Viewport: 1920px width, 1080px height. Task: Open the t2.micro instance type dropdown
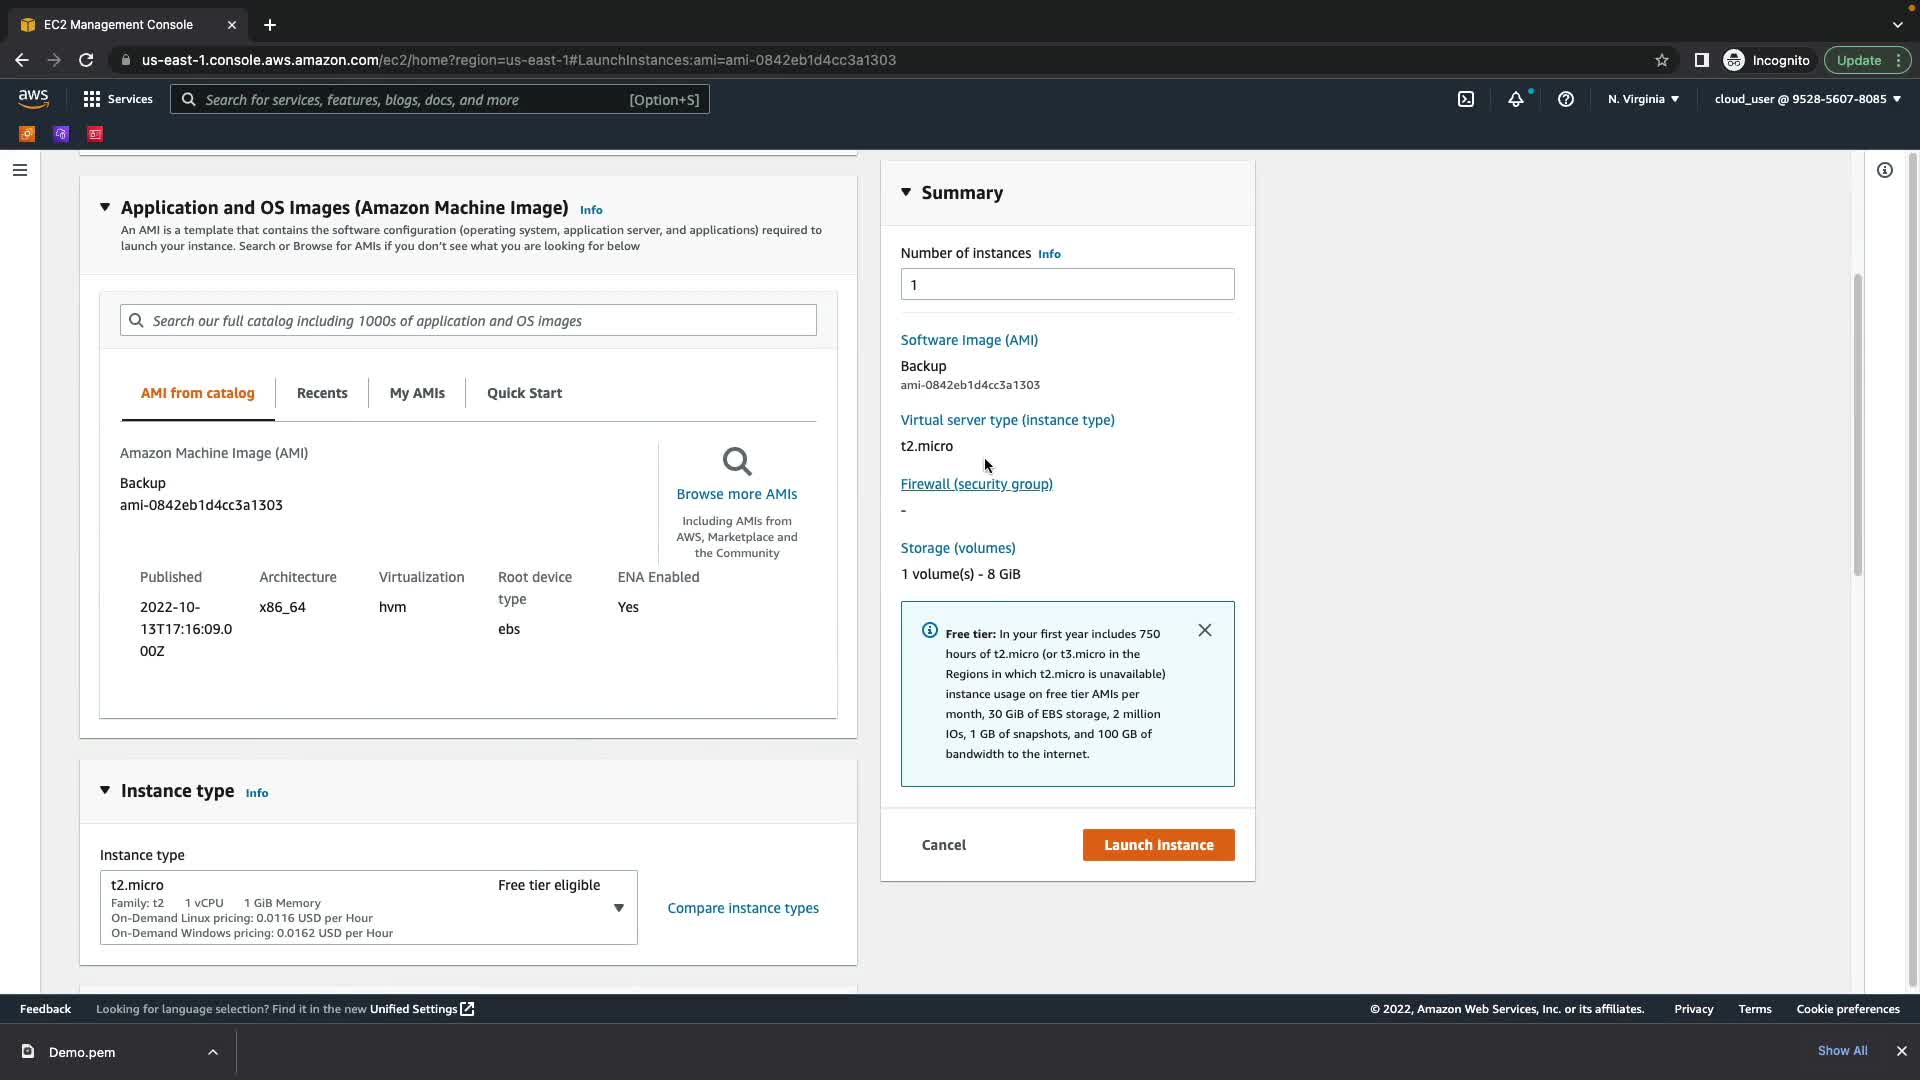click(618, 908)
